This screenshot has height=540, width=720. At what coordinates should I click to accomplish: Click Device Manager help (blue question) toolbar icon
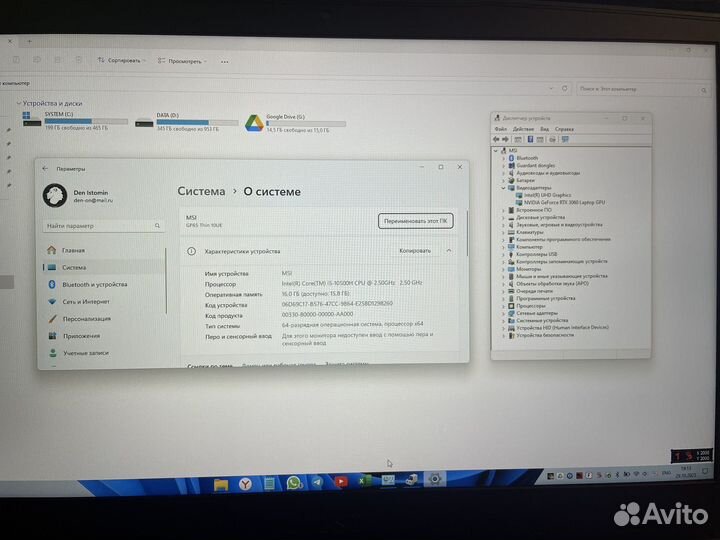point(529,139)
